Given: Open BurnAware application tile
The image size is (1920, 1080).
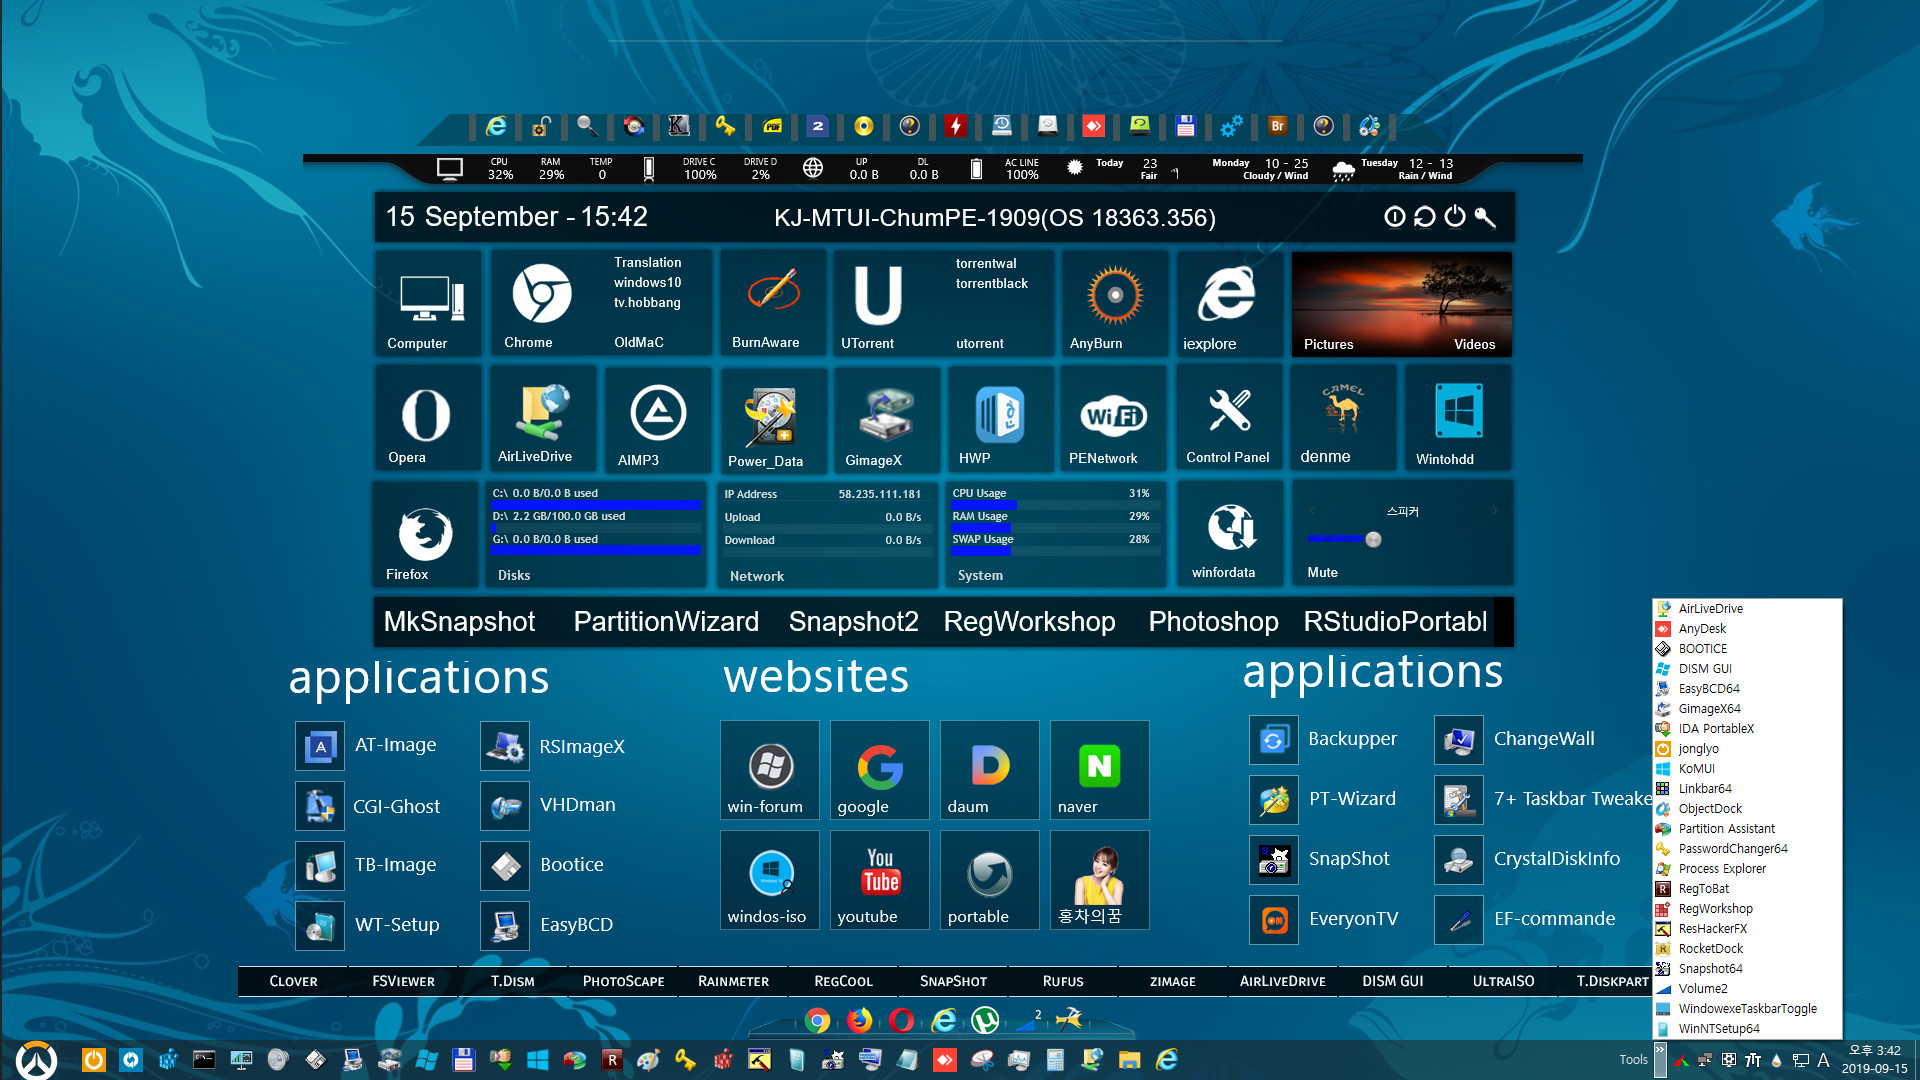Looking at the screenshot, I should coord(772,304).
